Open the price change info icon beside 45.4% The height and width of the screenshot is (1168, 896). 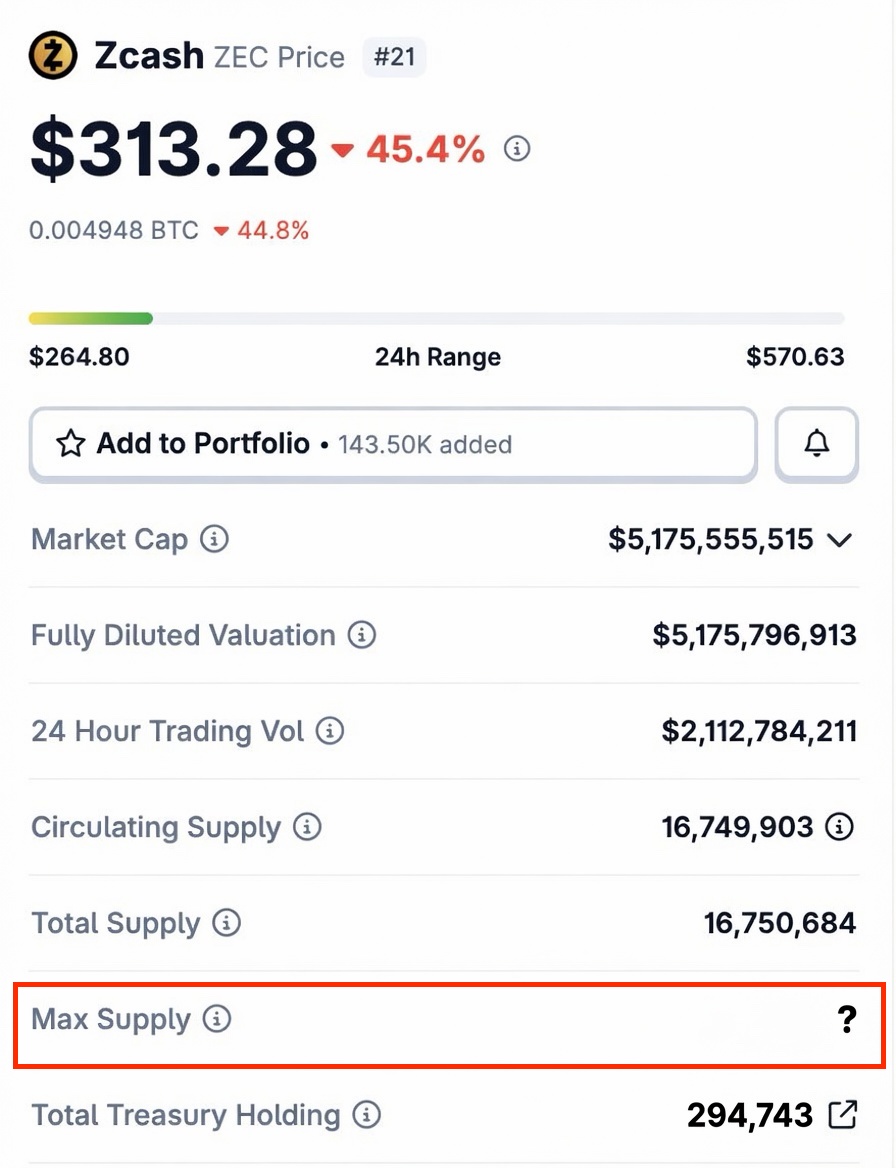tap(517, 148)
